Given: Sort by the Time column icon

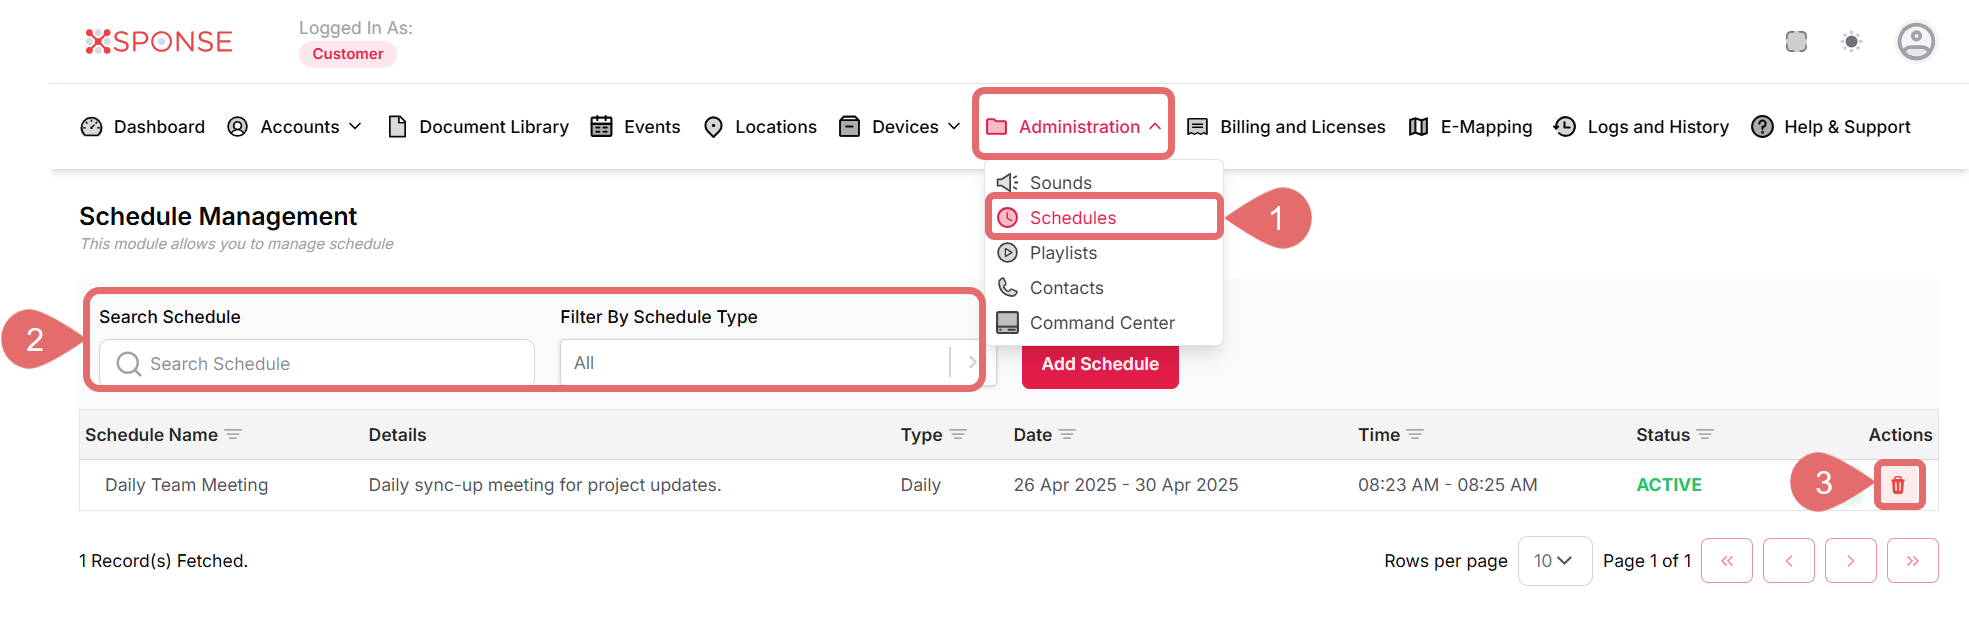Looking at the screenshot, I should (1415, 435).
